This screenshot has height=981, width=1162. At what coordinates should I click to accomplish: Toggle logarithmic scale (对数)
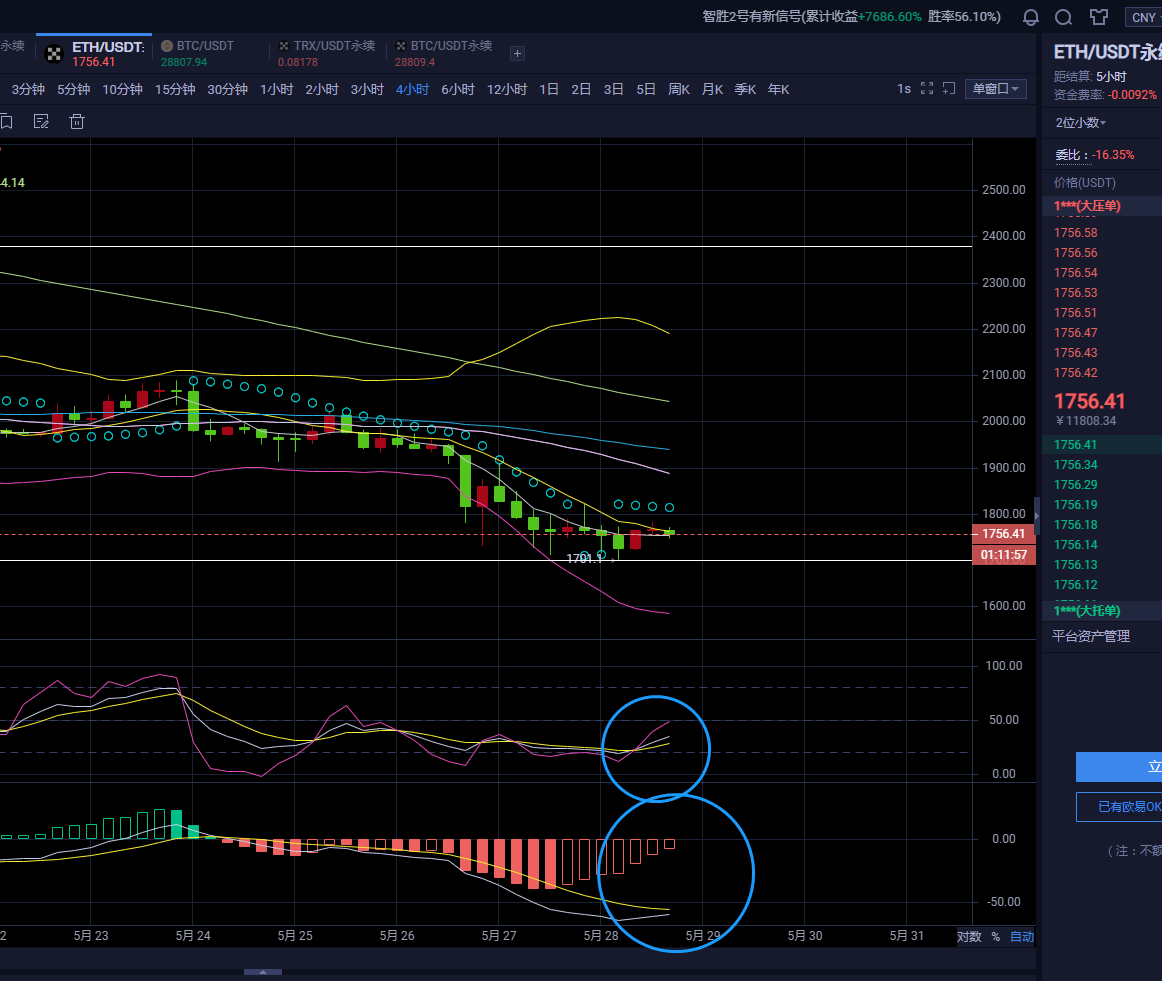969,937
